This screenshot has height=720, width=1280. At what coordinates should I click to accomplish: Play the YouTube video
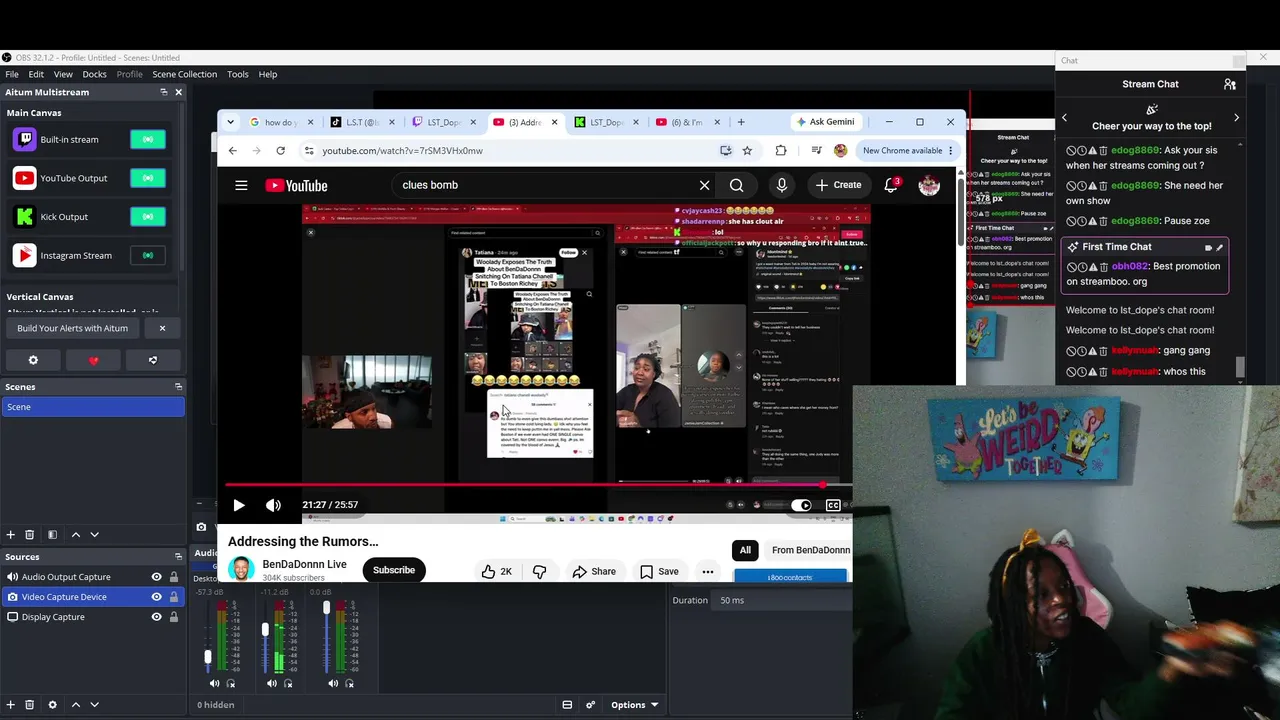(239, 505)
